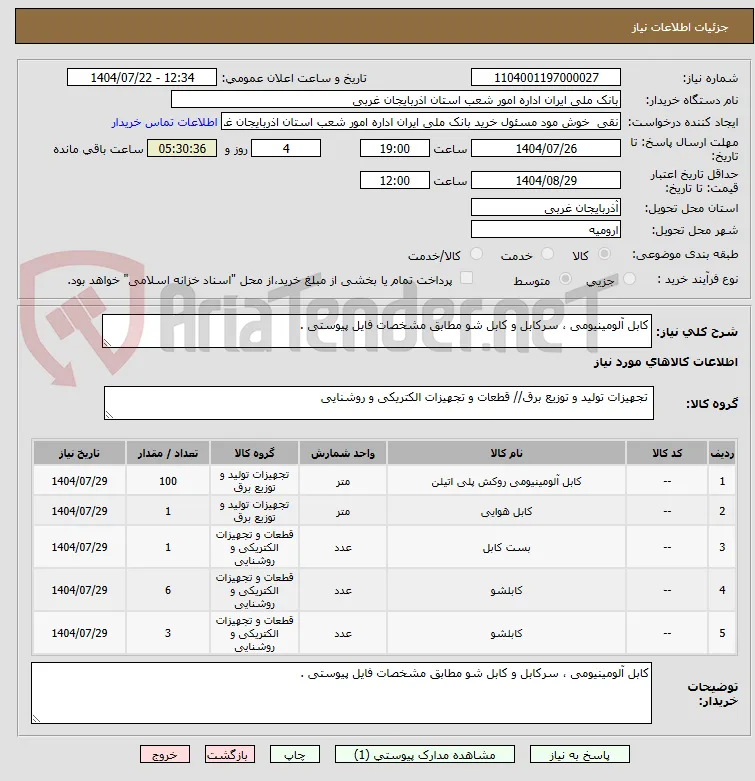Viewport: 755px width, 781px height.
Task: Click the deadline hour field 19:00
Action: click(394, 148)
